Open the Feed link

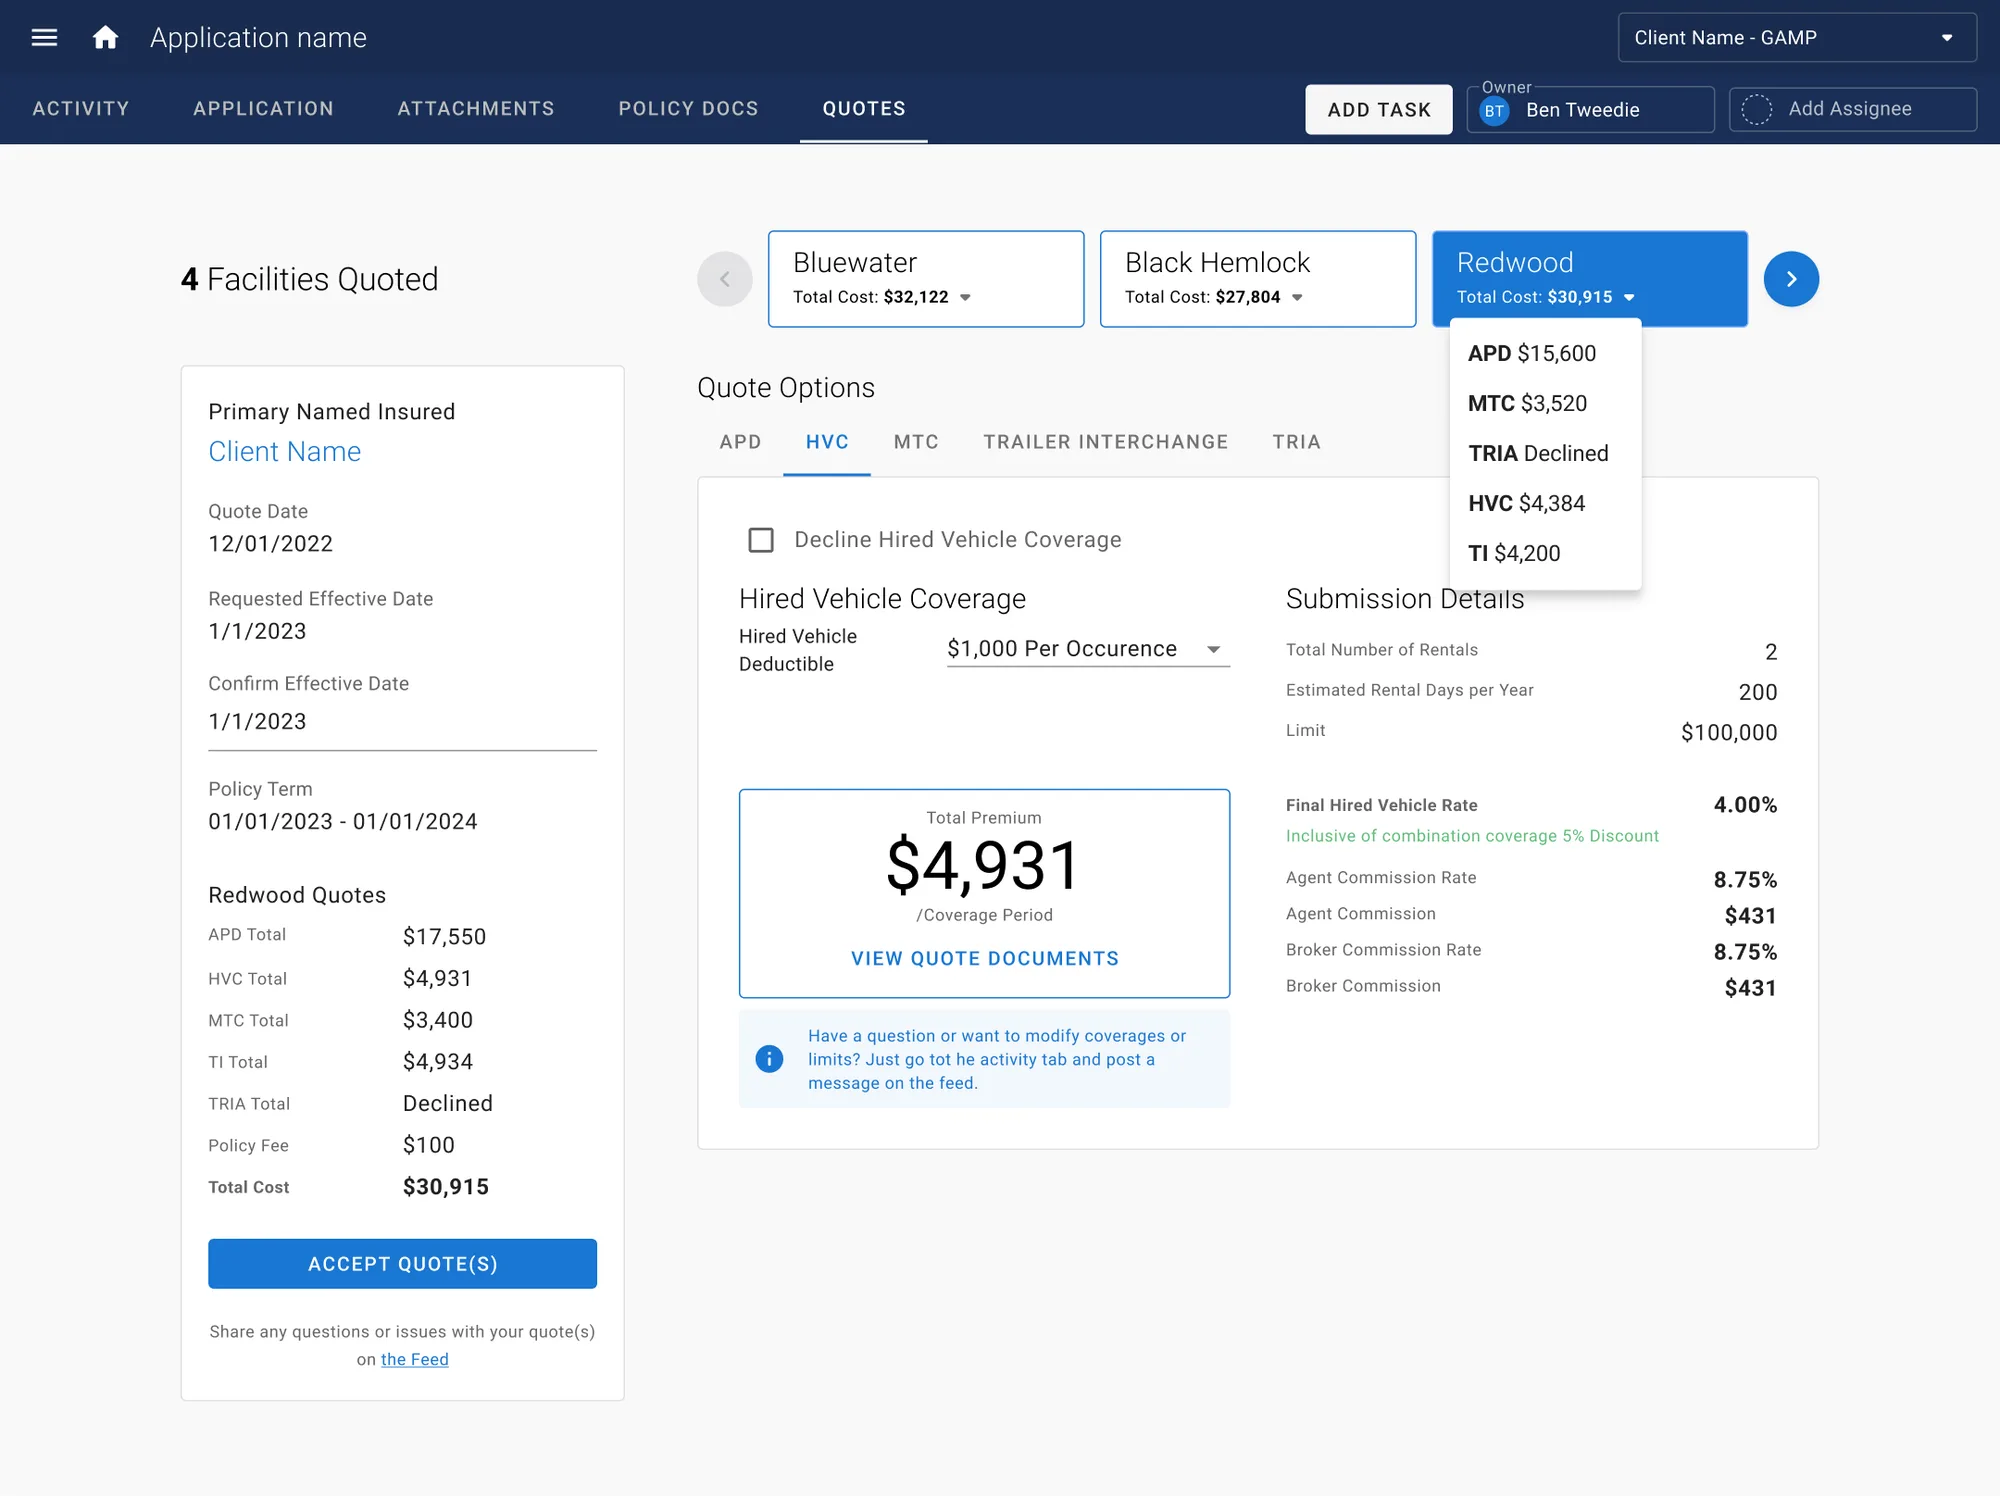(x=414, y=1359)
